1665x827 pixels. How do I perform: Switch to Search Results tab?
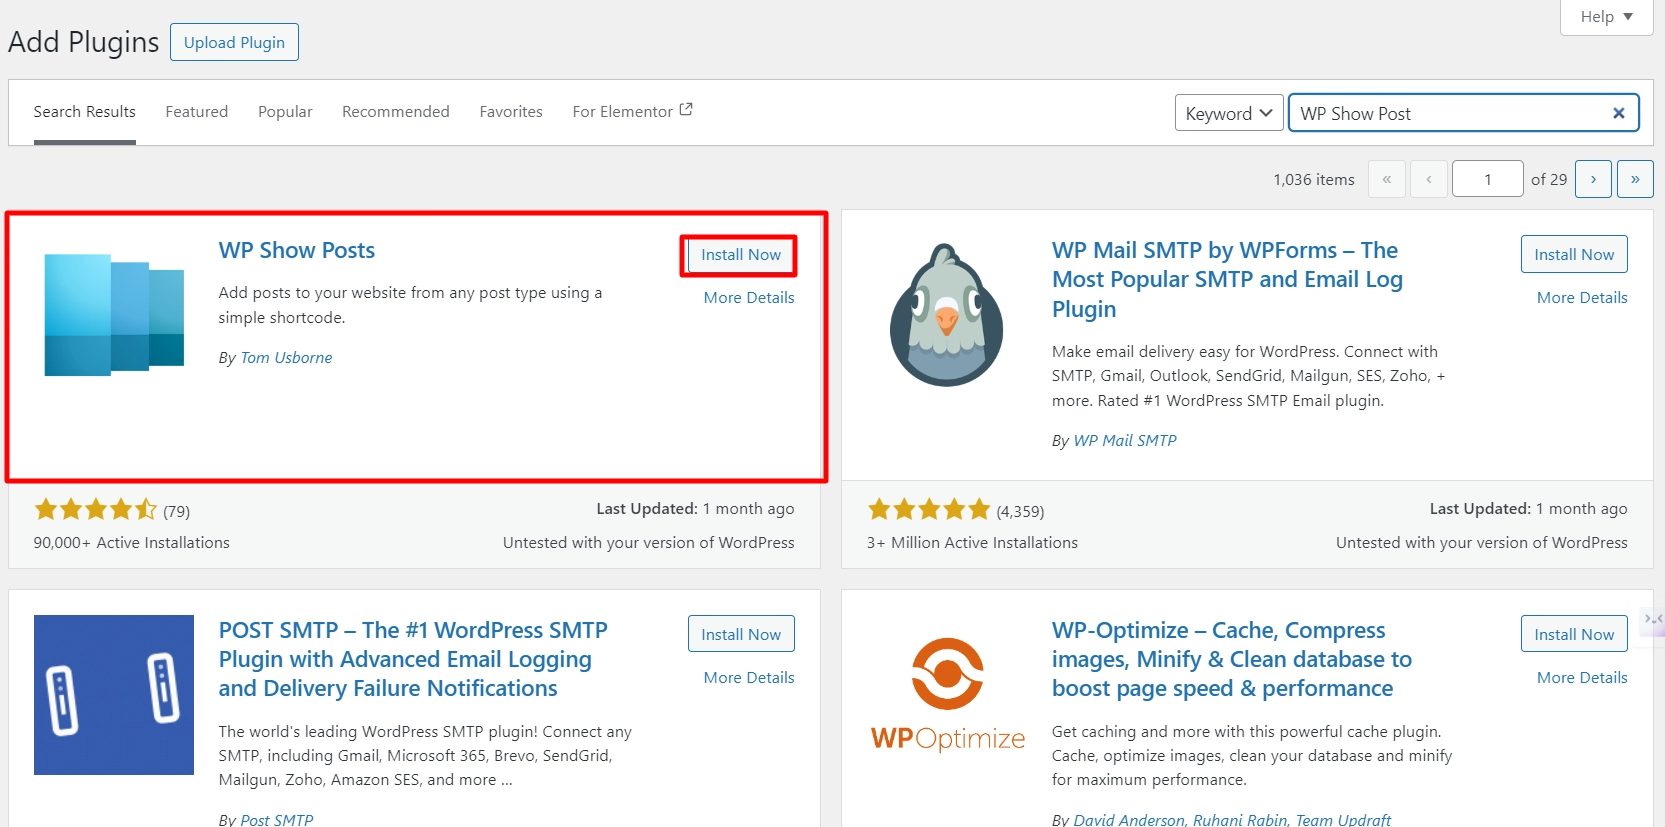85,112
